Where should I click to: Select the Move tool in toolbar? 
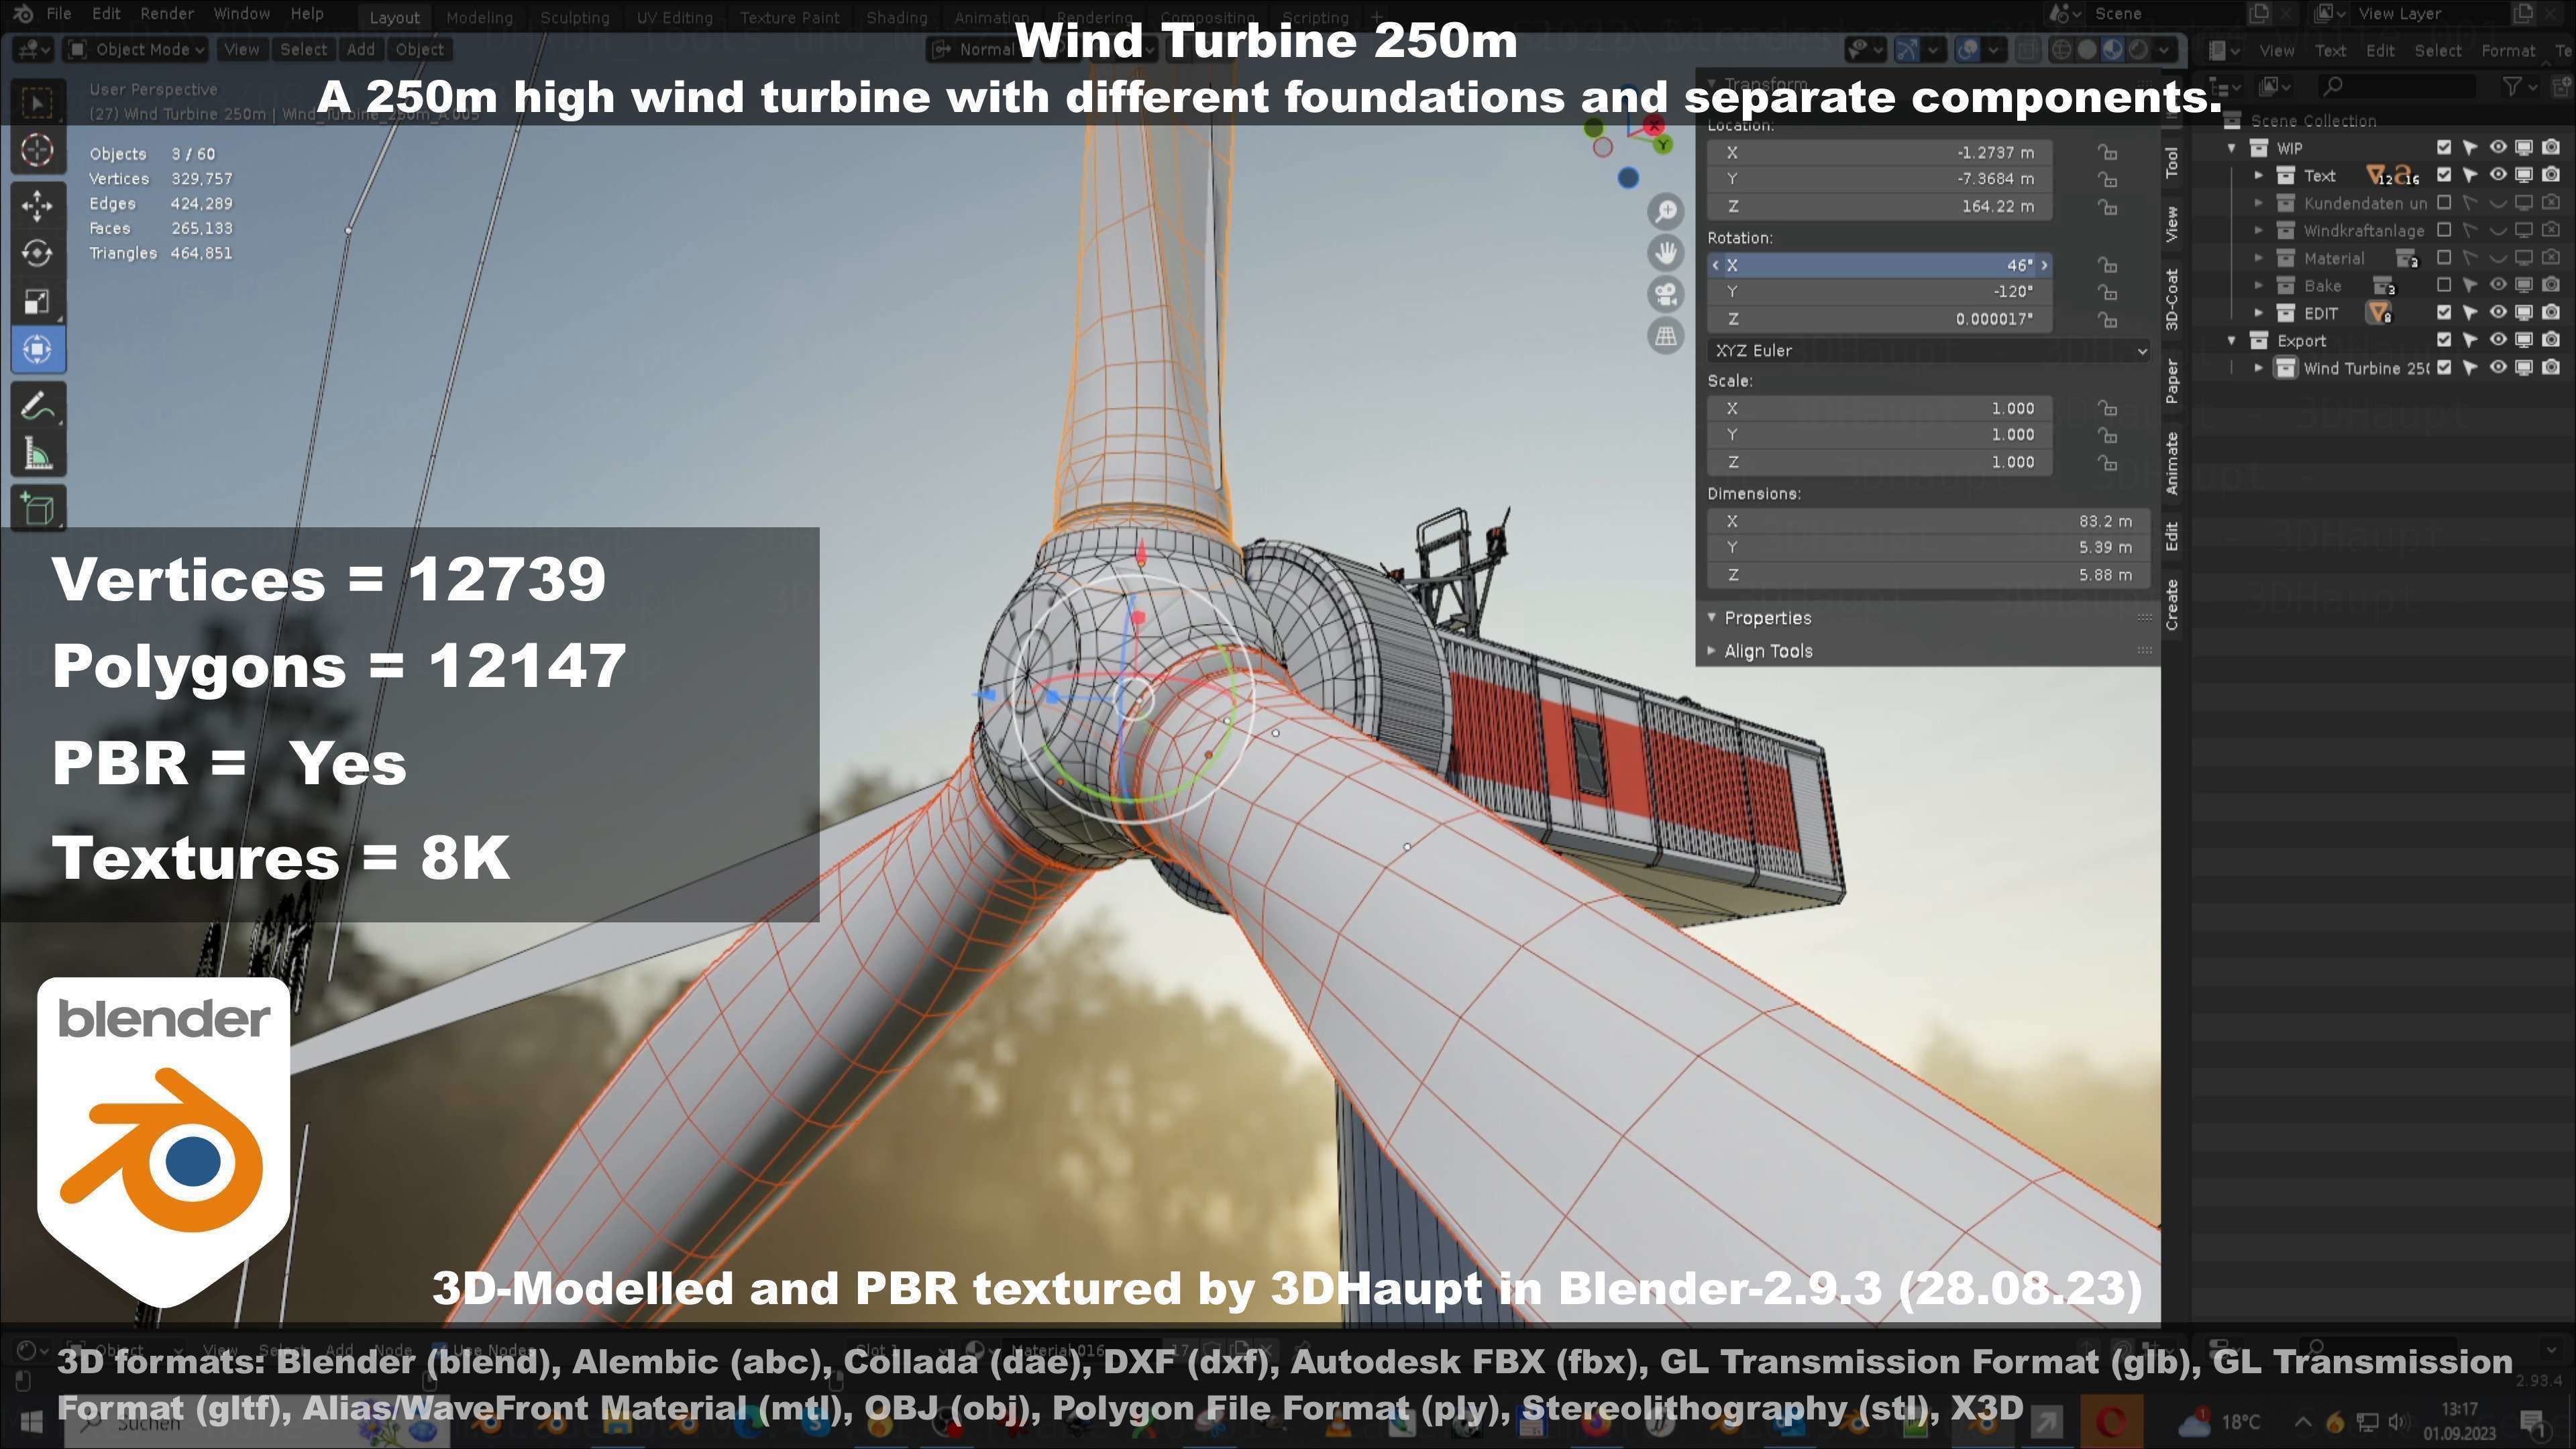(x=37, y=205)
